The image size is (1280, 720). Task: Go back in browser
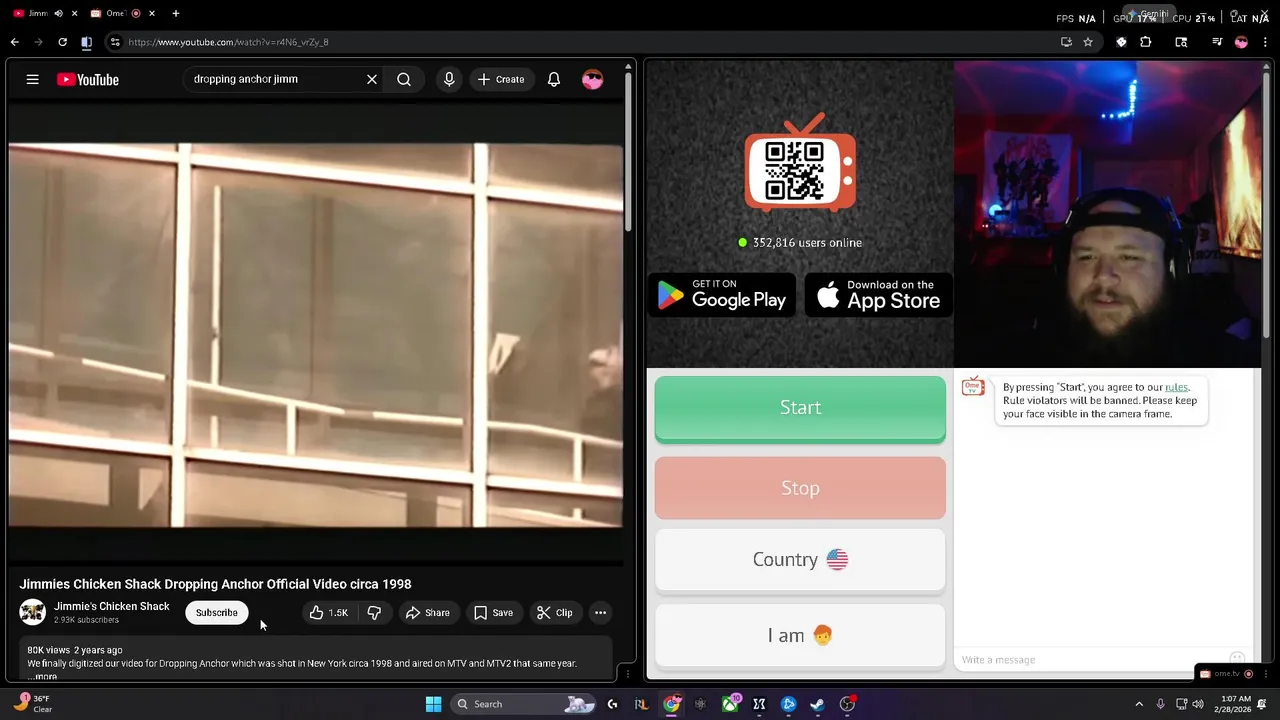14,42
